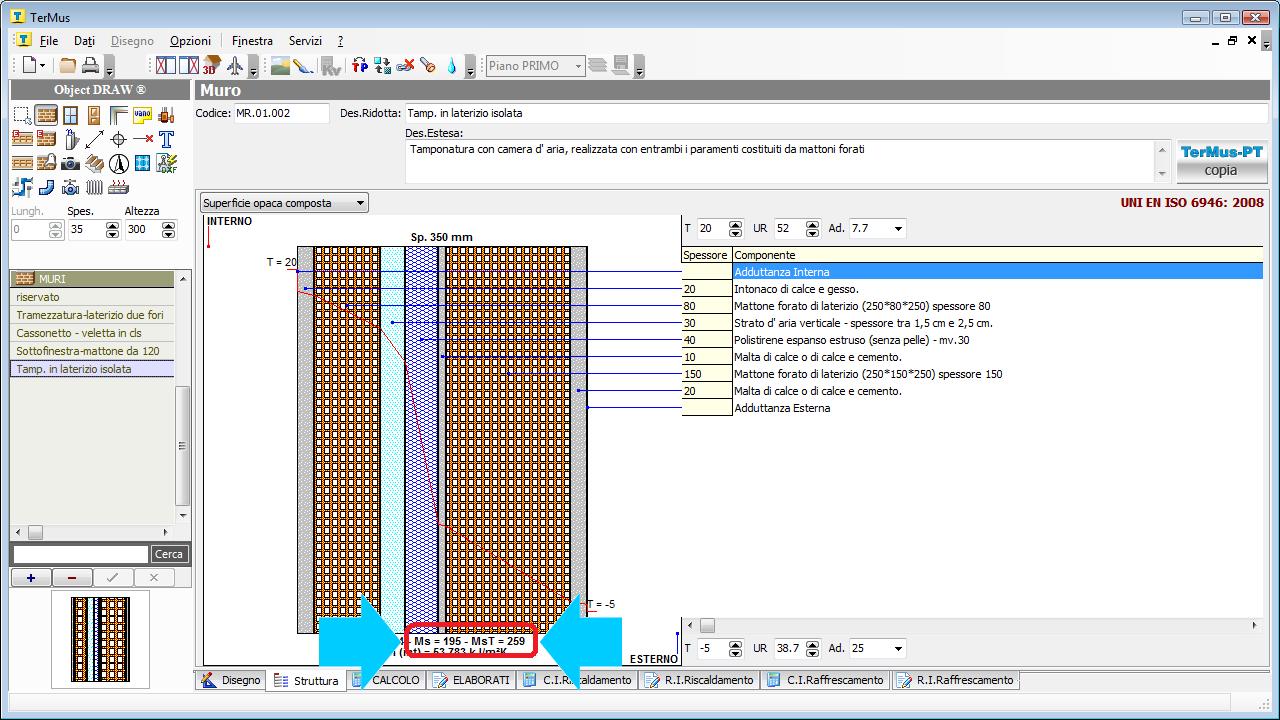The height and width of the screenshot is (720, 1280).
Task: Expand the external Ad. 25 dropdown
Action: pyautogui.click(x=897, y=648)
